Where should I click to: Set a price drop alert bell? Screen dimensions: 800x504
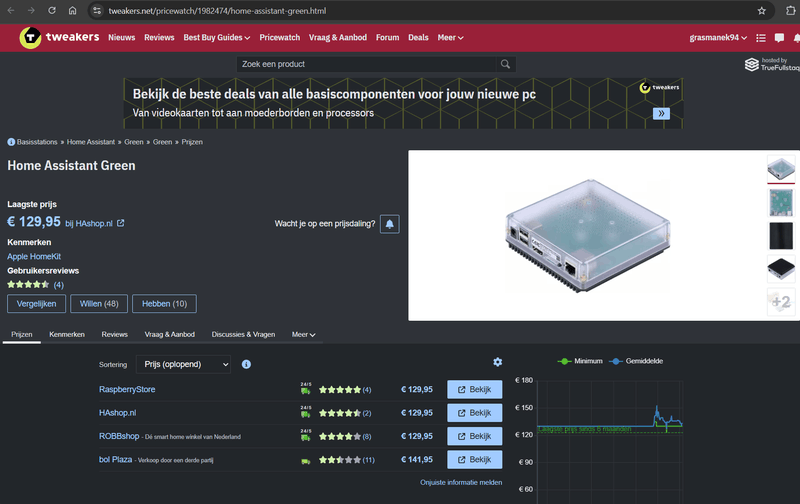point(390,224)
